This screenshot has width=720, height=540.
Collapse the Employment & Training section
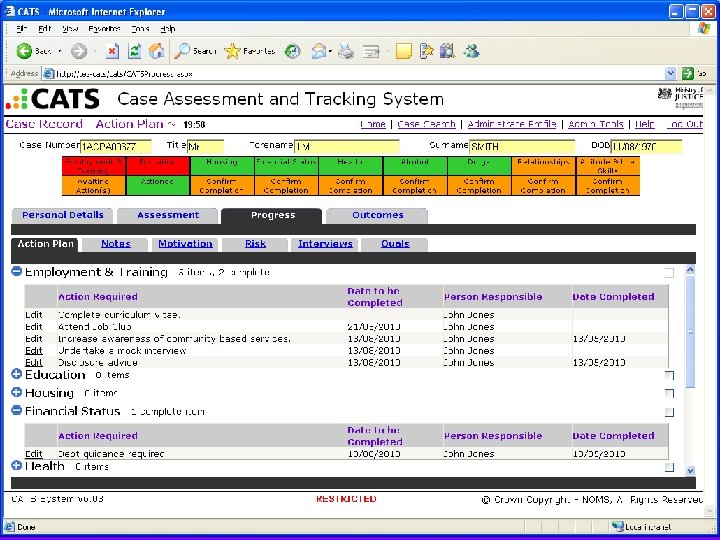click(x=17, y=271)
